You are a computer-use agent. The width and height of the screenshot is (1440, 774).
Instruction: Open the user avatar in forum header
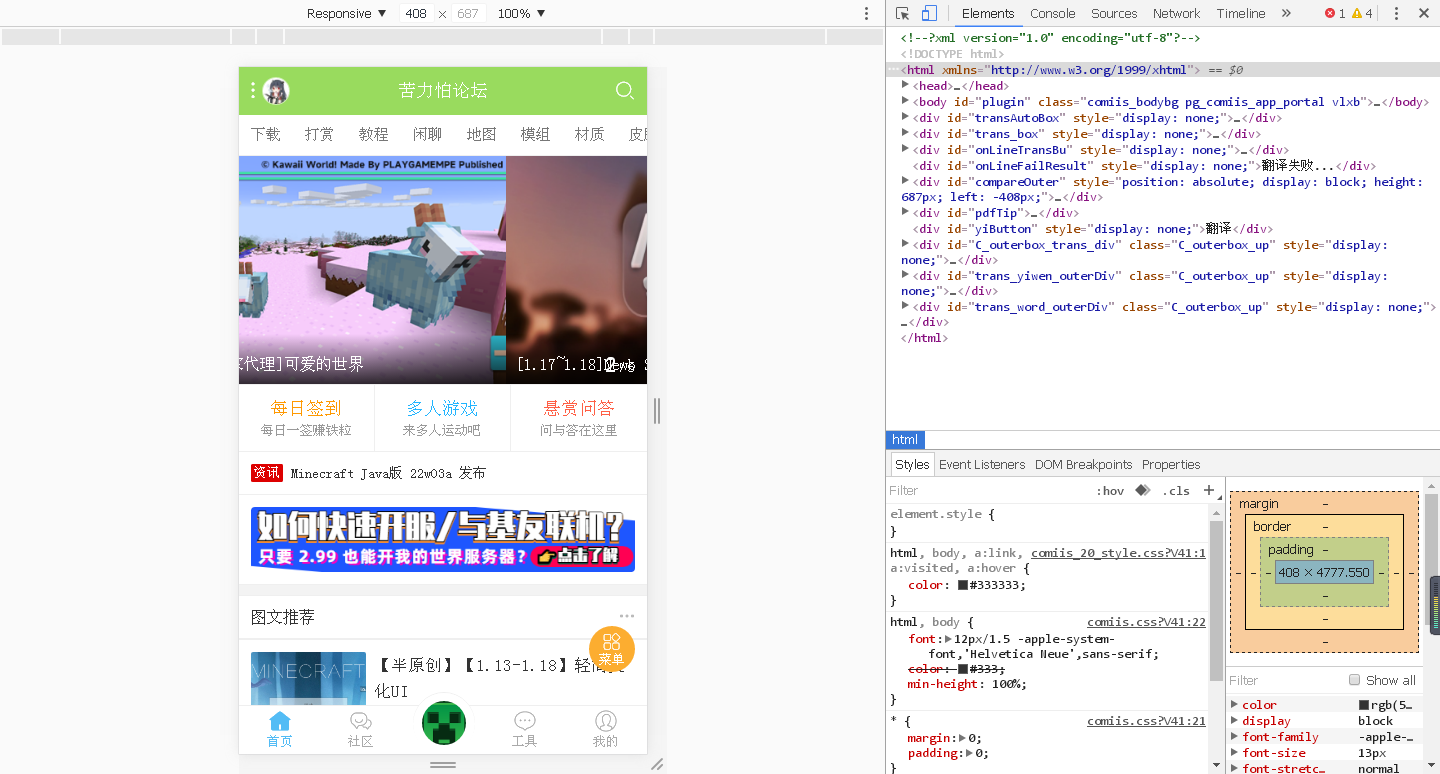(276, 91)
